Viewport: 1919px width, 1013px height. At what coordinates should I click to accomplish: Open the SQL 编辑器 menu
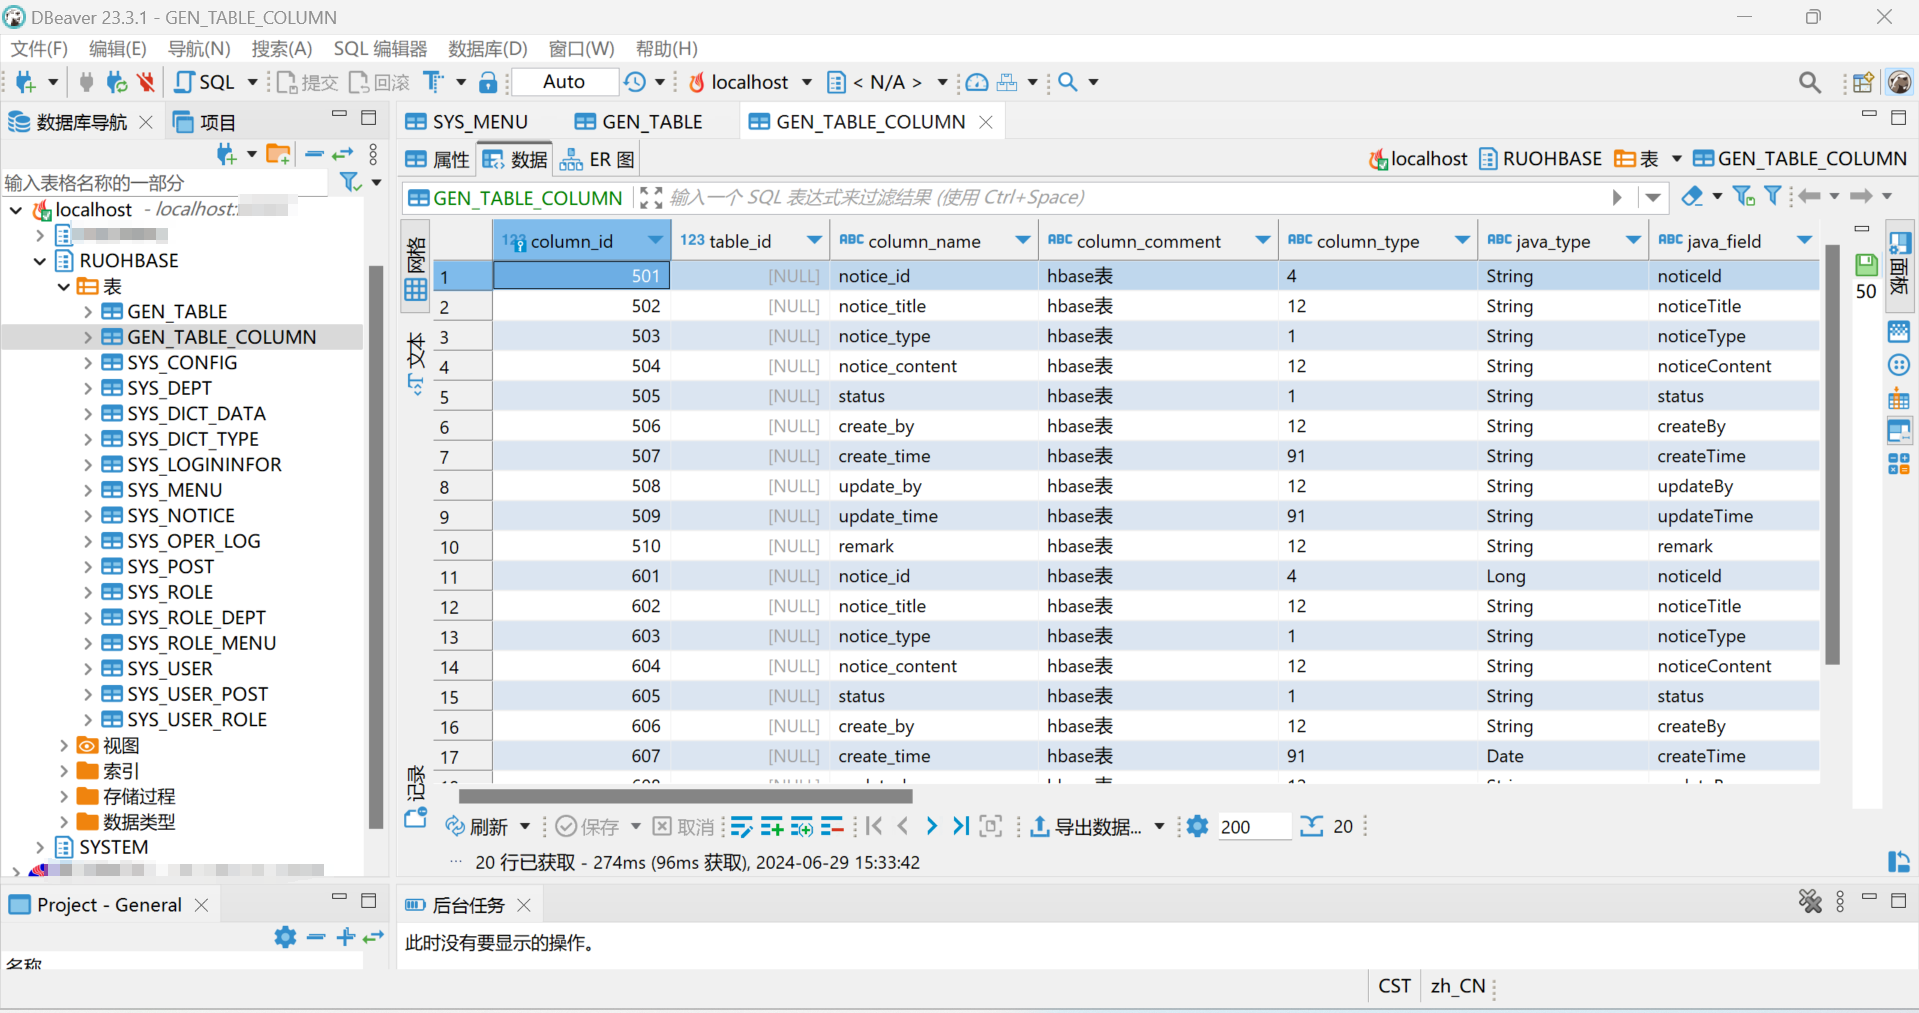point(380,49)
